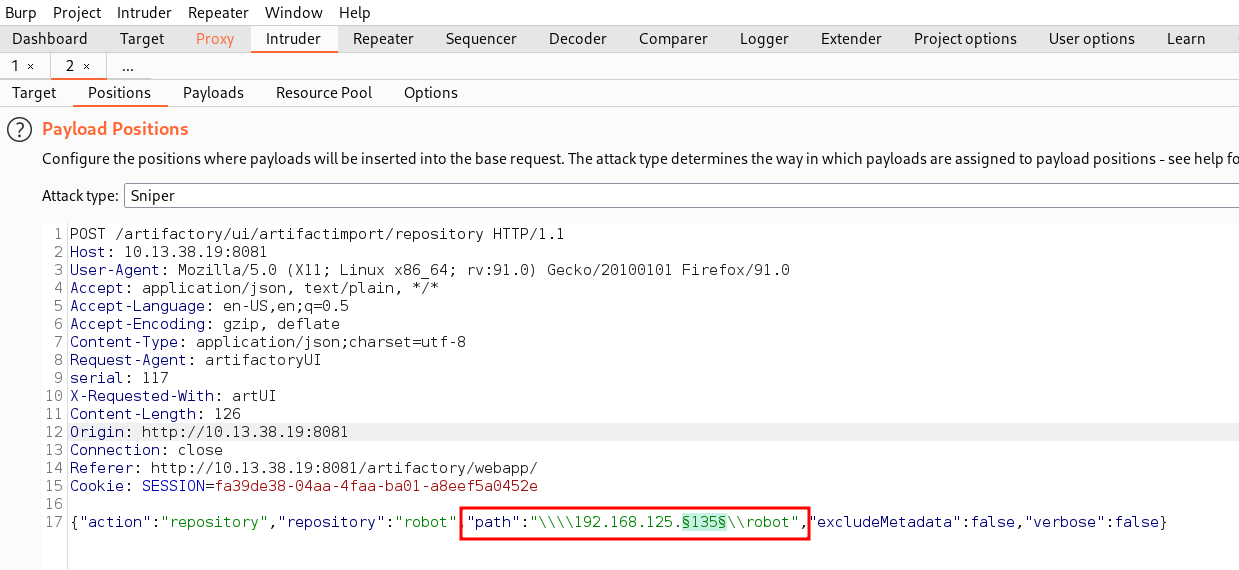Image resolution: width=1239 pixels, height=570 pixels.
Task: Open the Attack type dropdown
Action: pos(680,196)
